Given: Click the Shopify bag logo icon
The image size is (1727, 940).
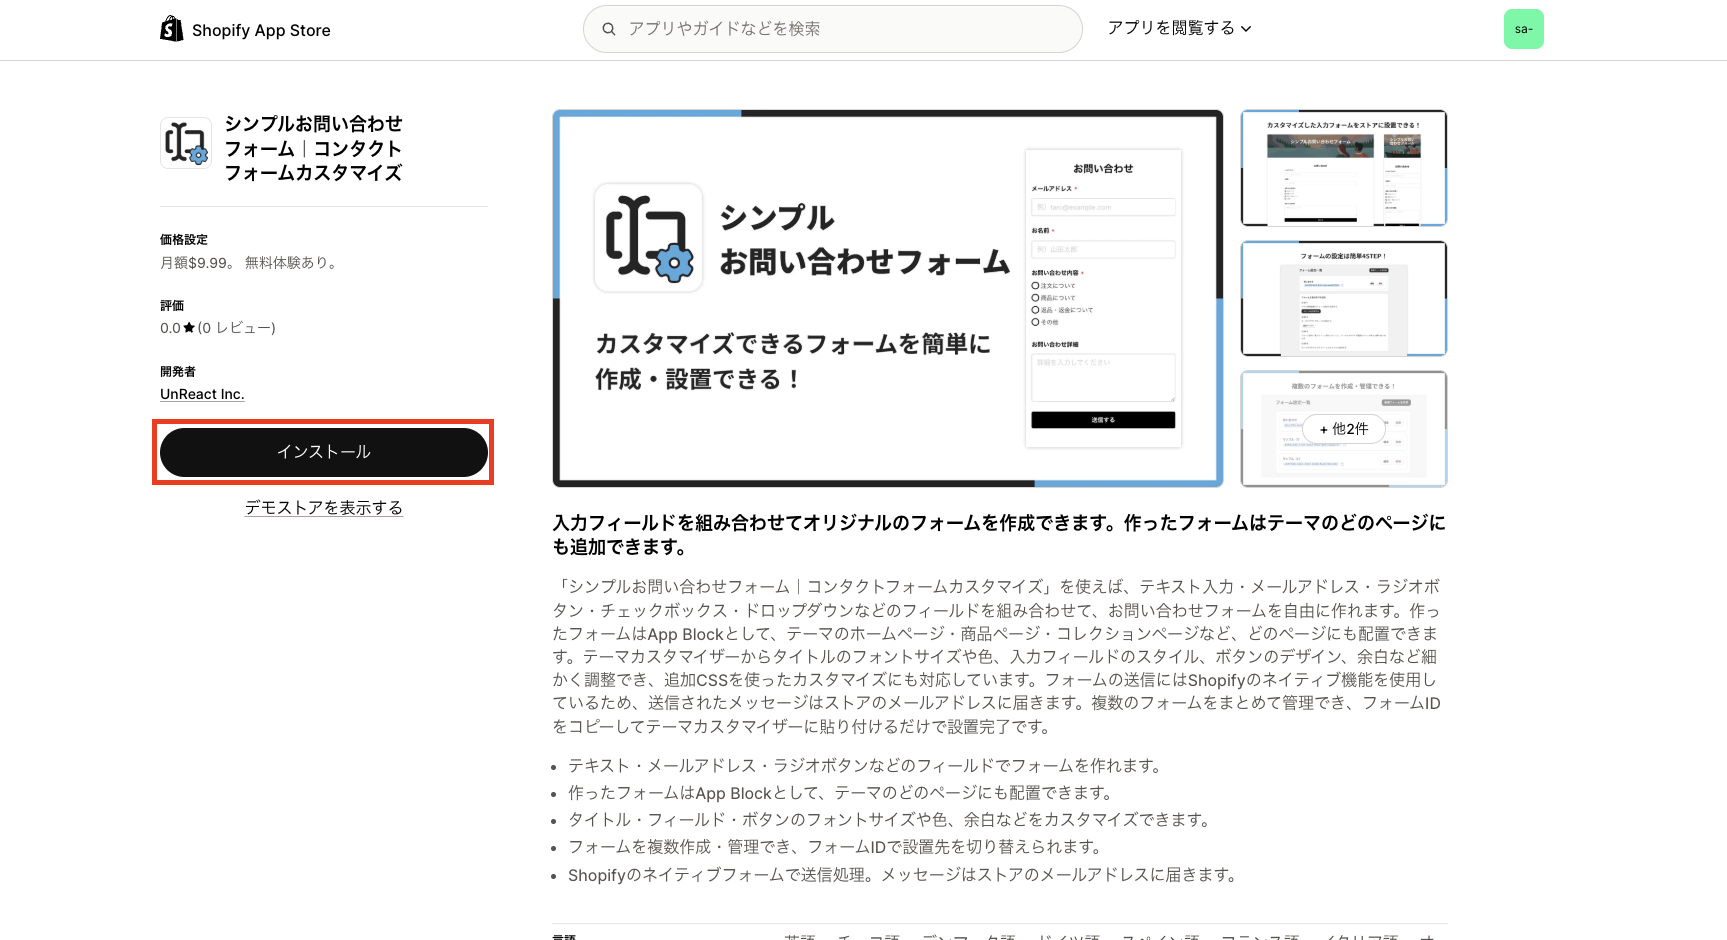Looking at the screenshot, I should point(171,29).
